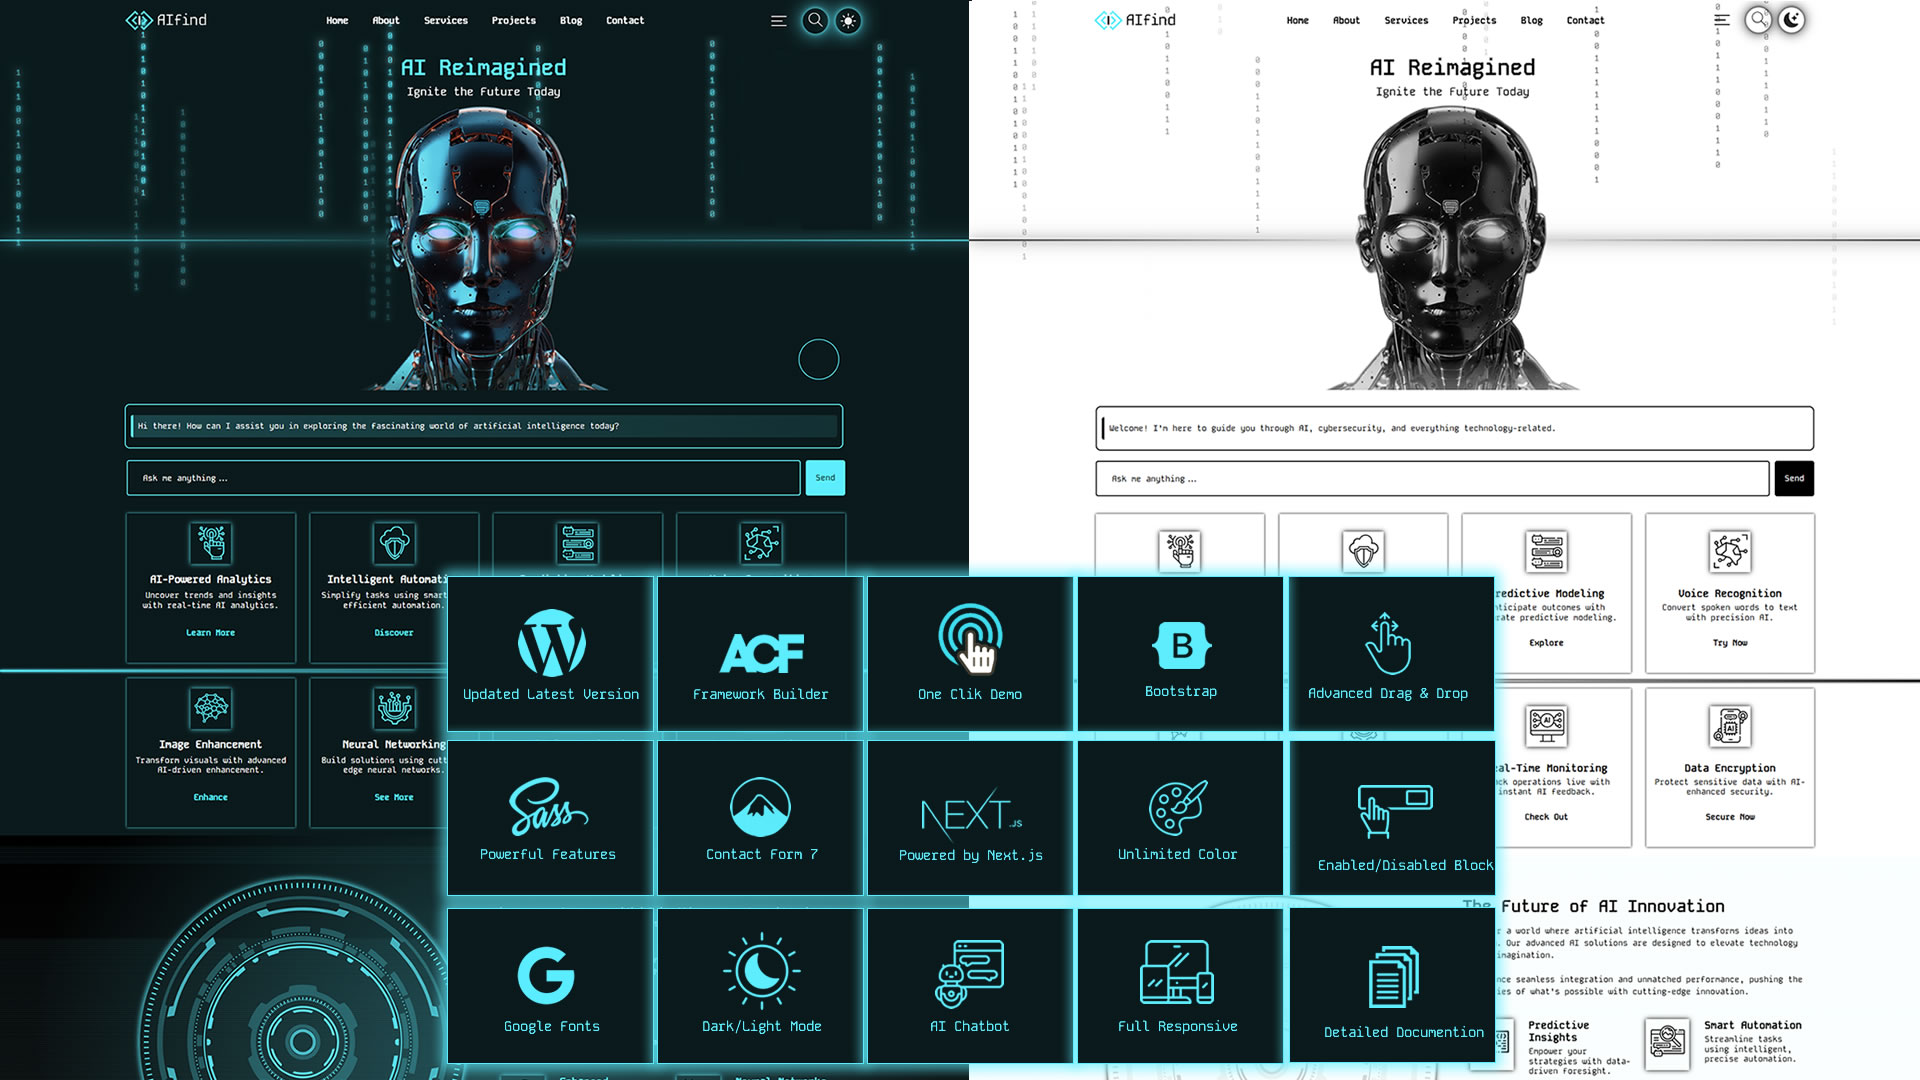Toggle sun icon to switch to light mode
This screenshot has width=1920, height=1080.
click(848, 20)
